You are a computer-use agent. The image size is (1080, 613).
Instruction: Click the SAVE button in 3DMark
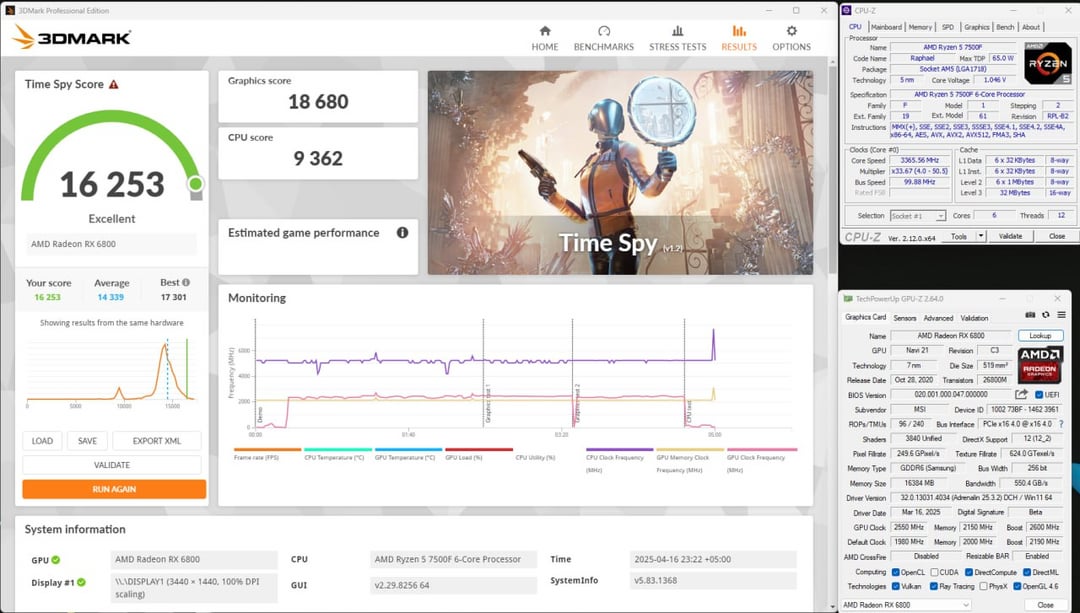(x=87, y=441)
